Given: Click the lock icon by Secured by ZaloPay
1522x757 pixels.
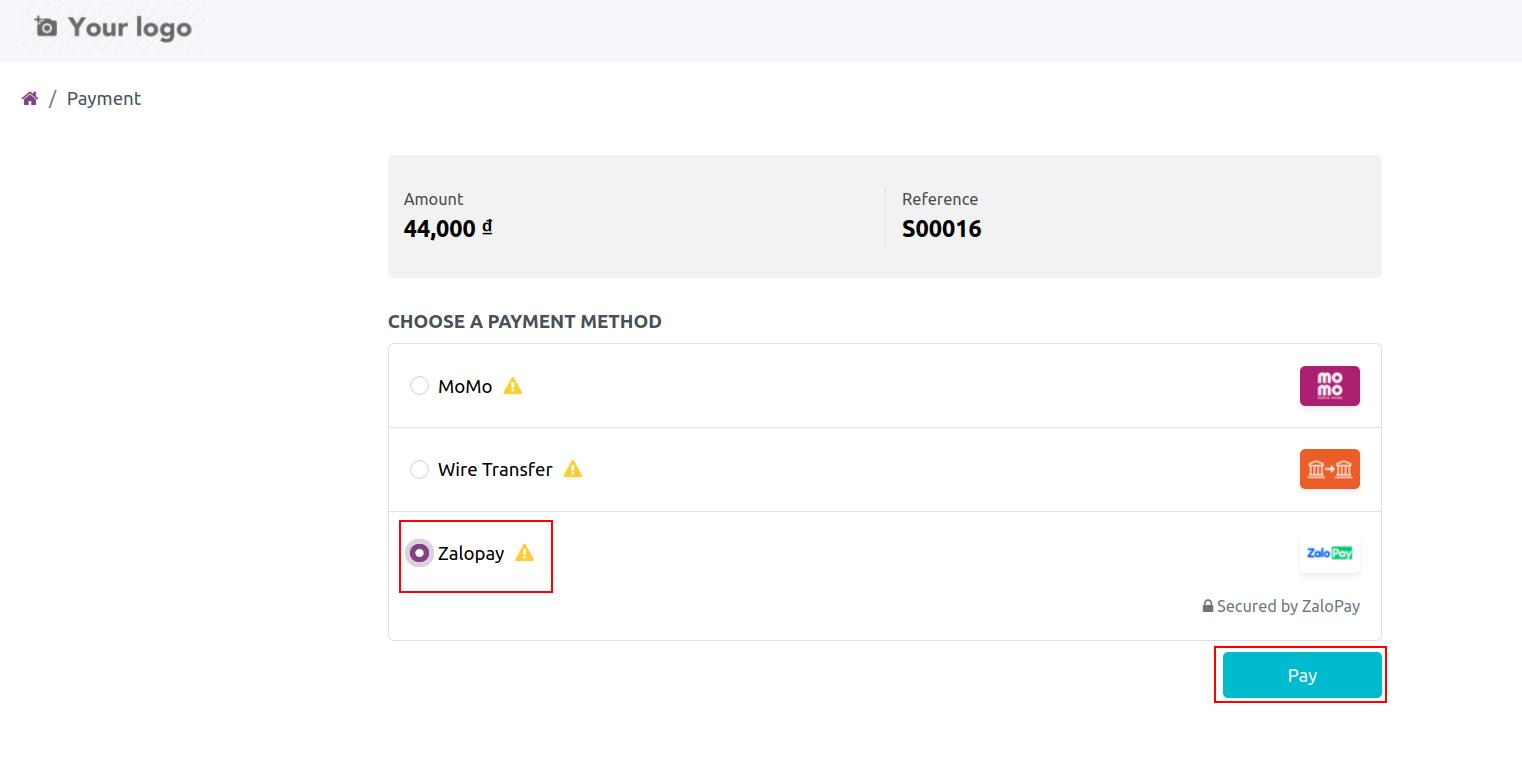Looking at the screenshot, I should tap(1208, 606).
